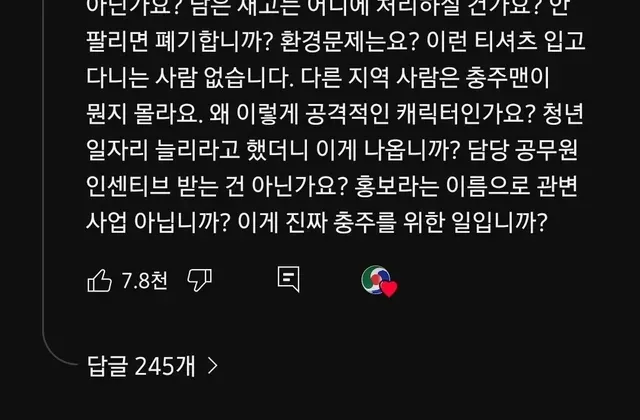Image resolution: width=640 pixels, height=420 pixels.
Task: Tap comment line starting with 일자리 늘리라고
Action: tap(332, 150)
